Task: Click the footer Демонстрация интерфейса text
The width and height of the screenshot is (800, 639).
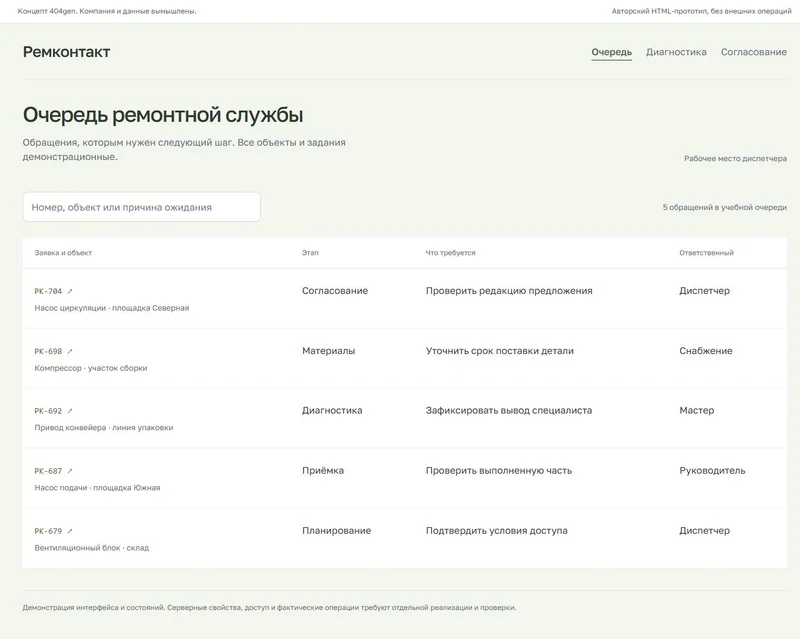Action: [269, 608]
